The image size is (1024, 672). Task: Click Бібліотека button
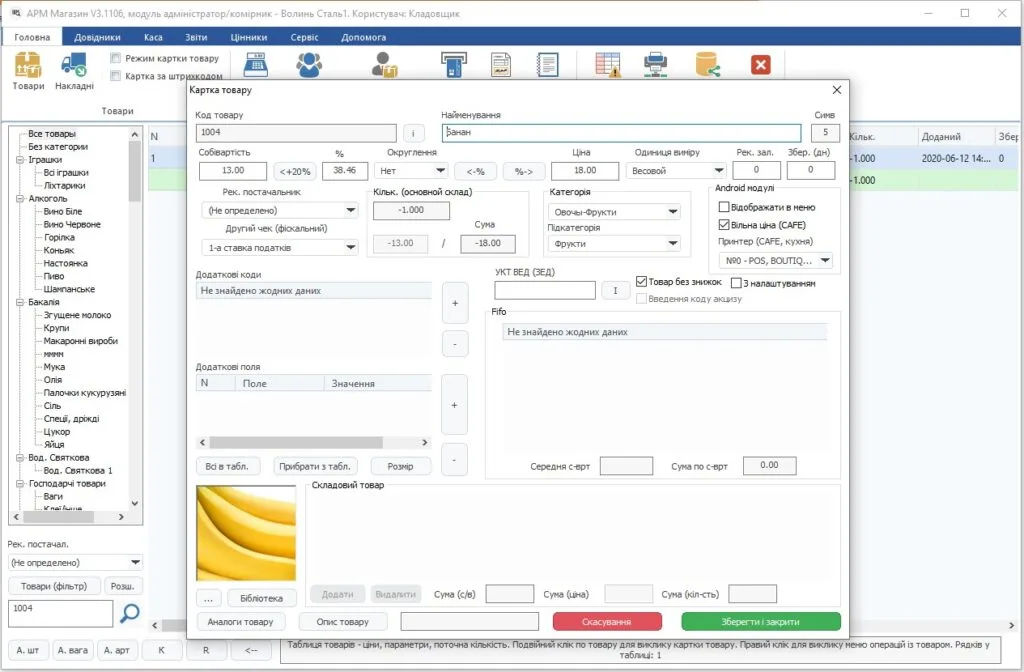pos(261,598)
